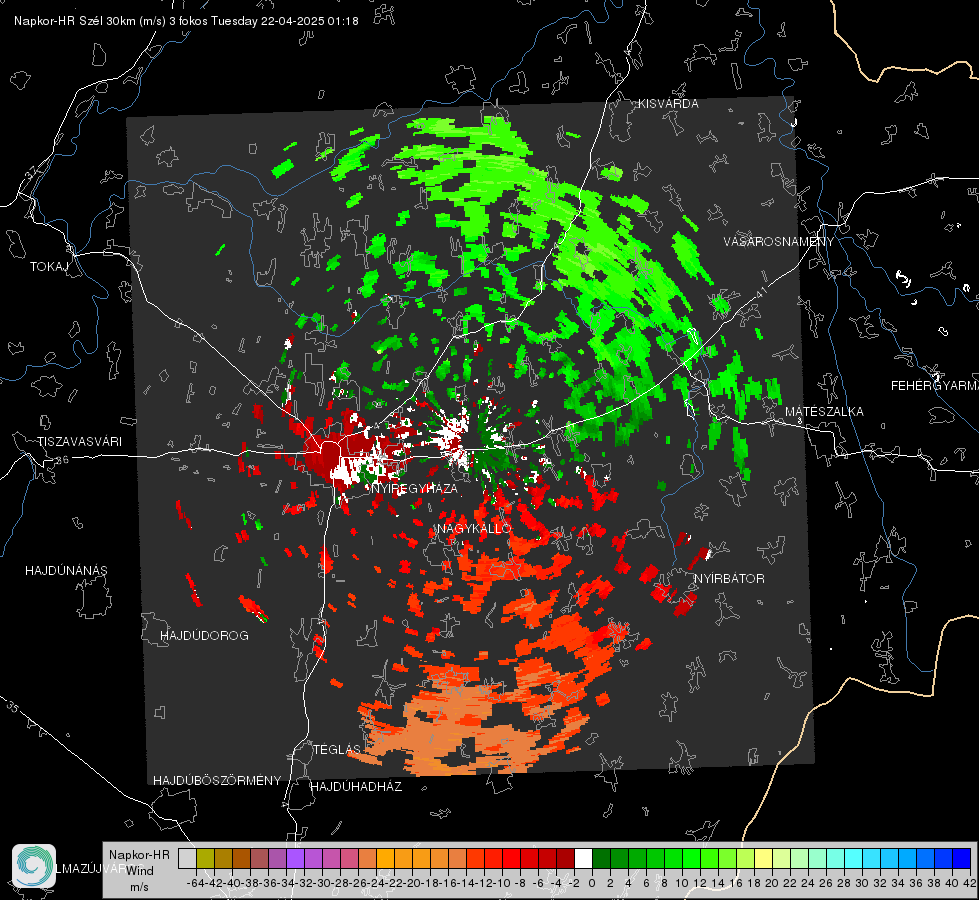Click the pale yellow legend swatch near 18
Viewport: 979px width, 900px height.
click(764, 859)
